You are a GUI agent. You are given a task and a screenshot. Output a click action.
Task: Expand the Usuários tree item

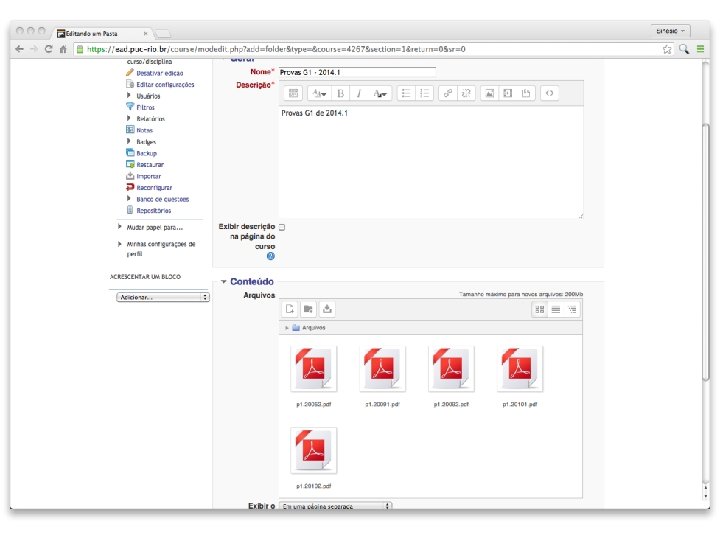(129, 96)
